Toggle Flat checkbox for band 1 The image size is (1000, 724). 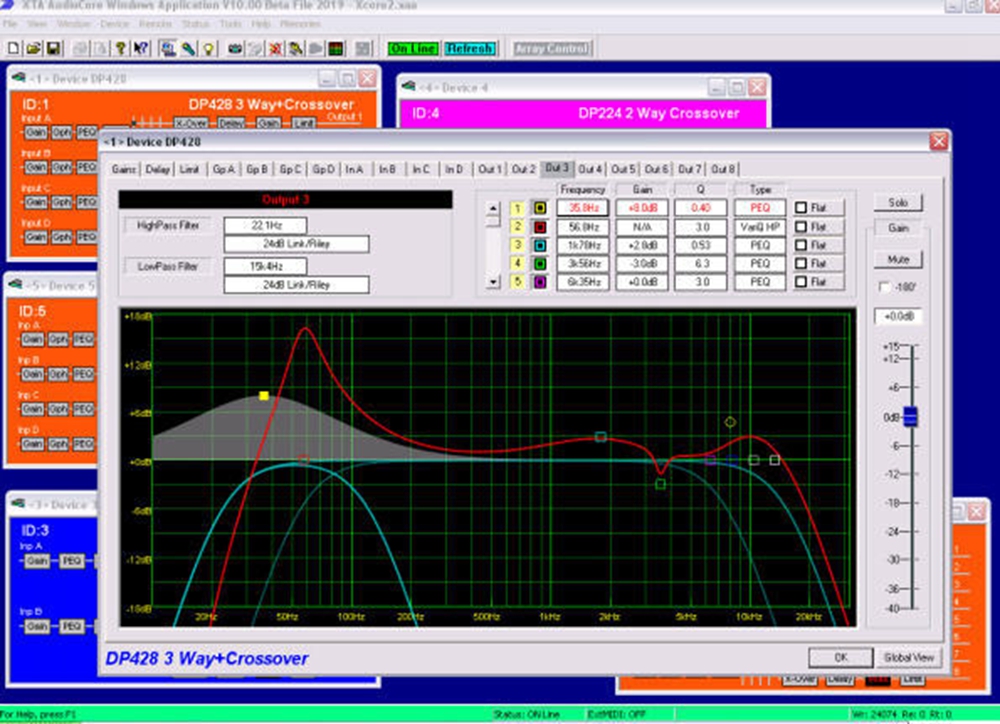point(801,208)
